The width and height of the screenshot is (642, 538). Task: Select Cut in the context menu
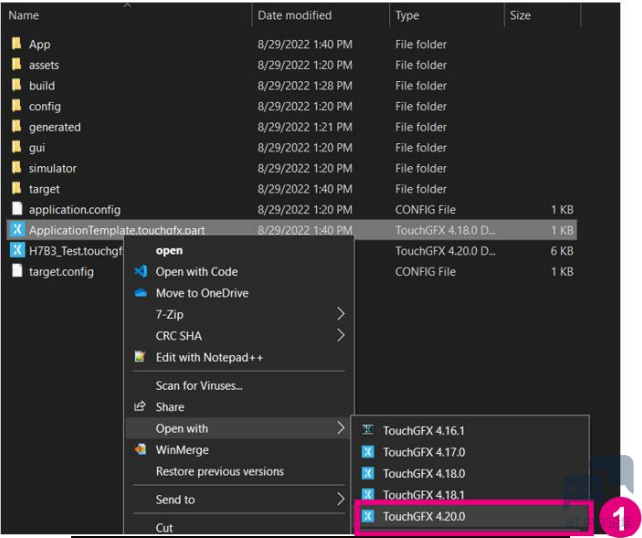point(239,528)
